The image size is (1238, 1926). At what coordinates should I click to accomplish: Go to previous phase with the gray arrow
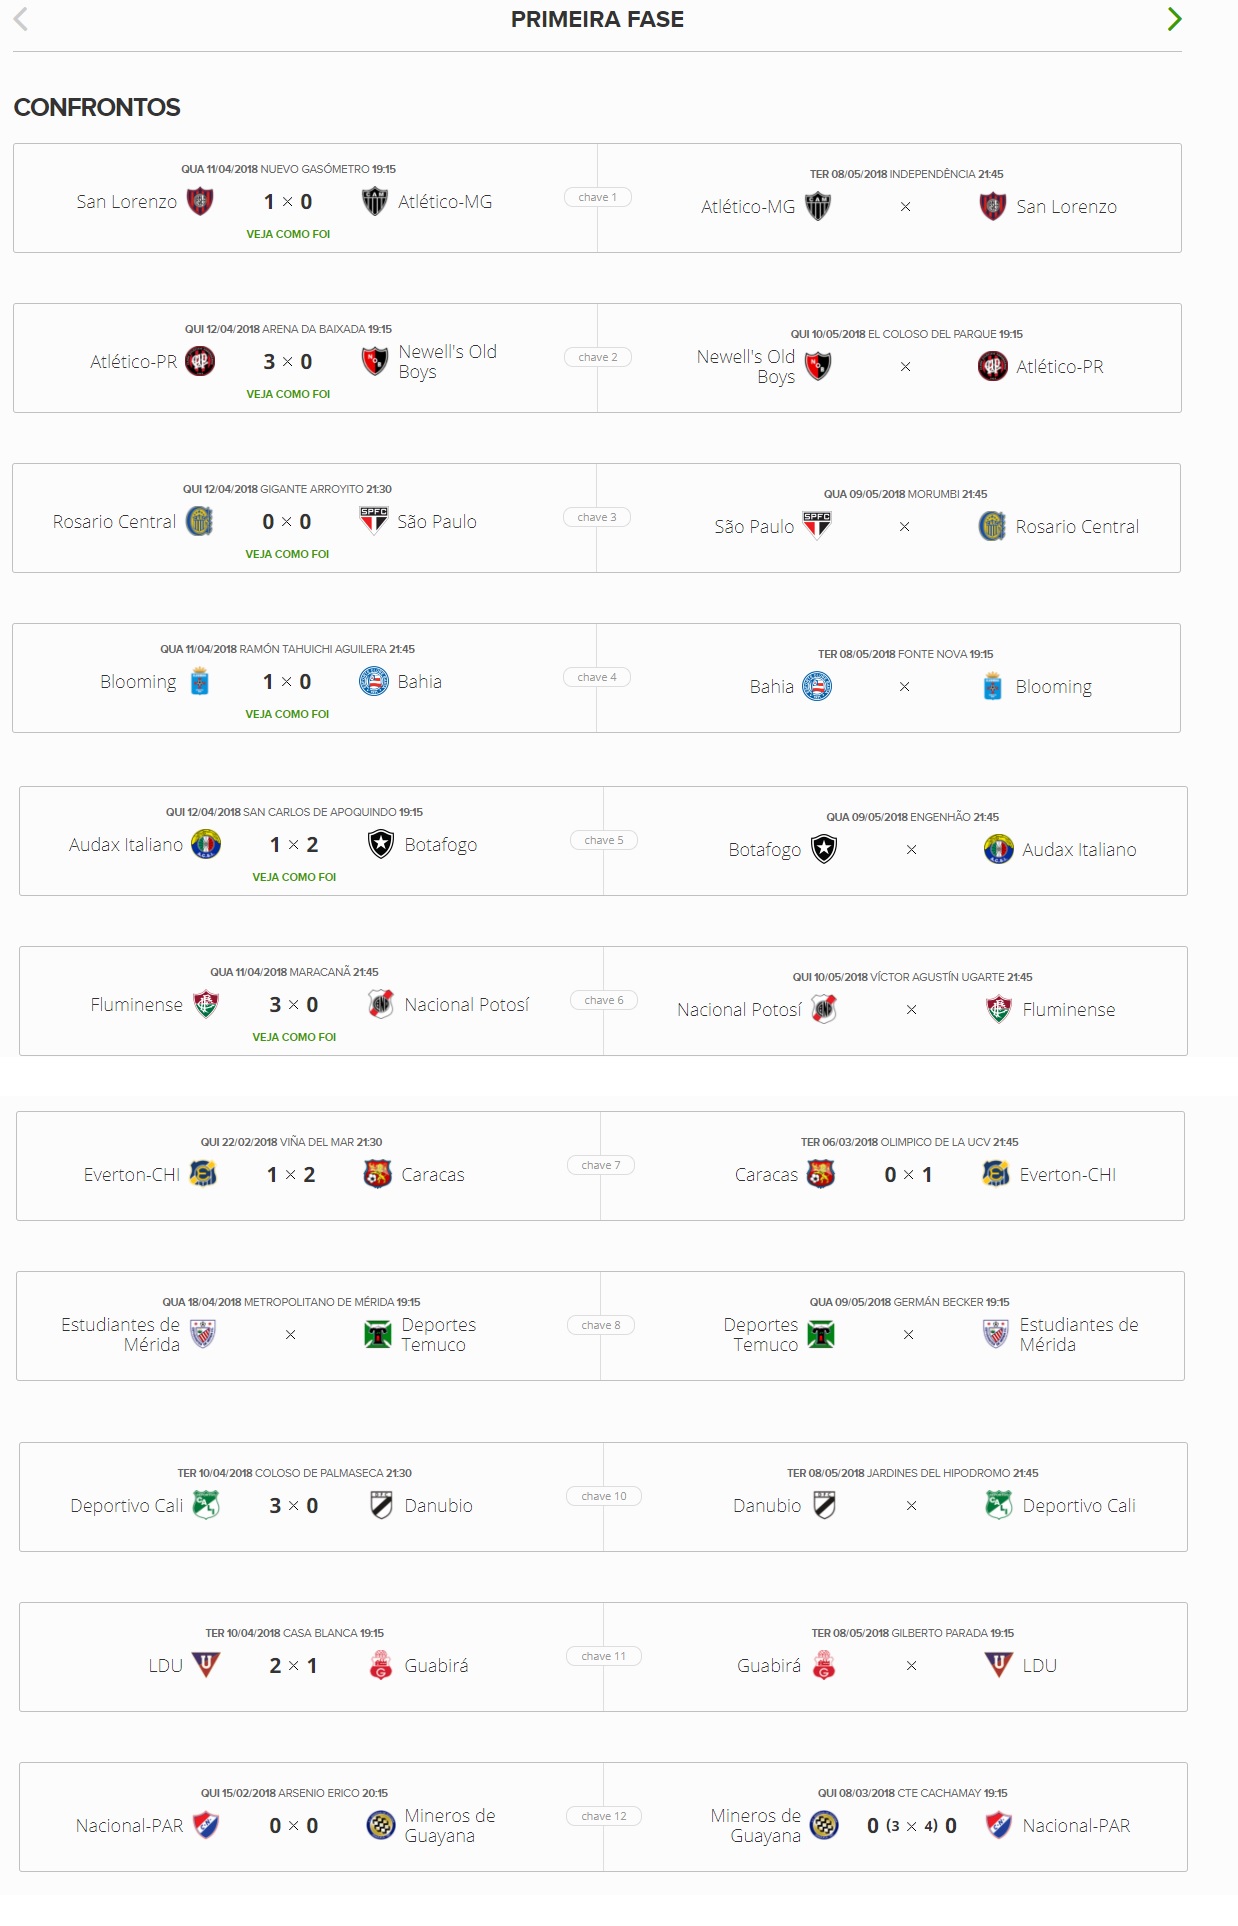click(x=21, y=19)
